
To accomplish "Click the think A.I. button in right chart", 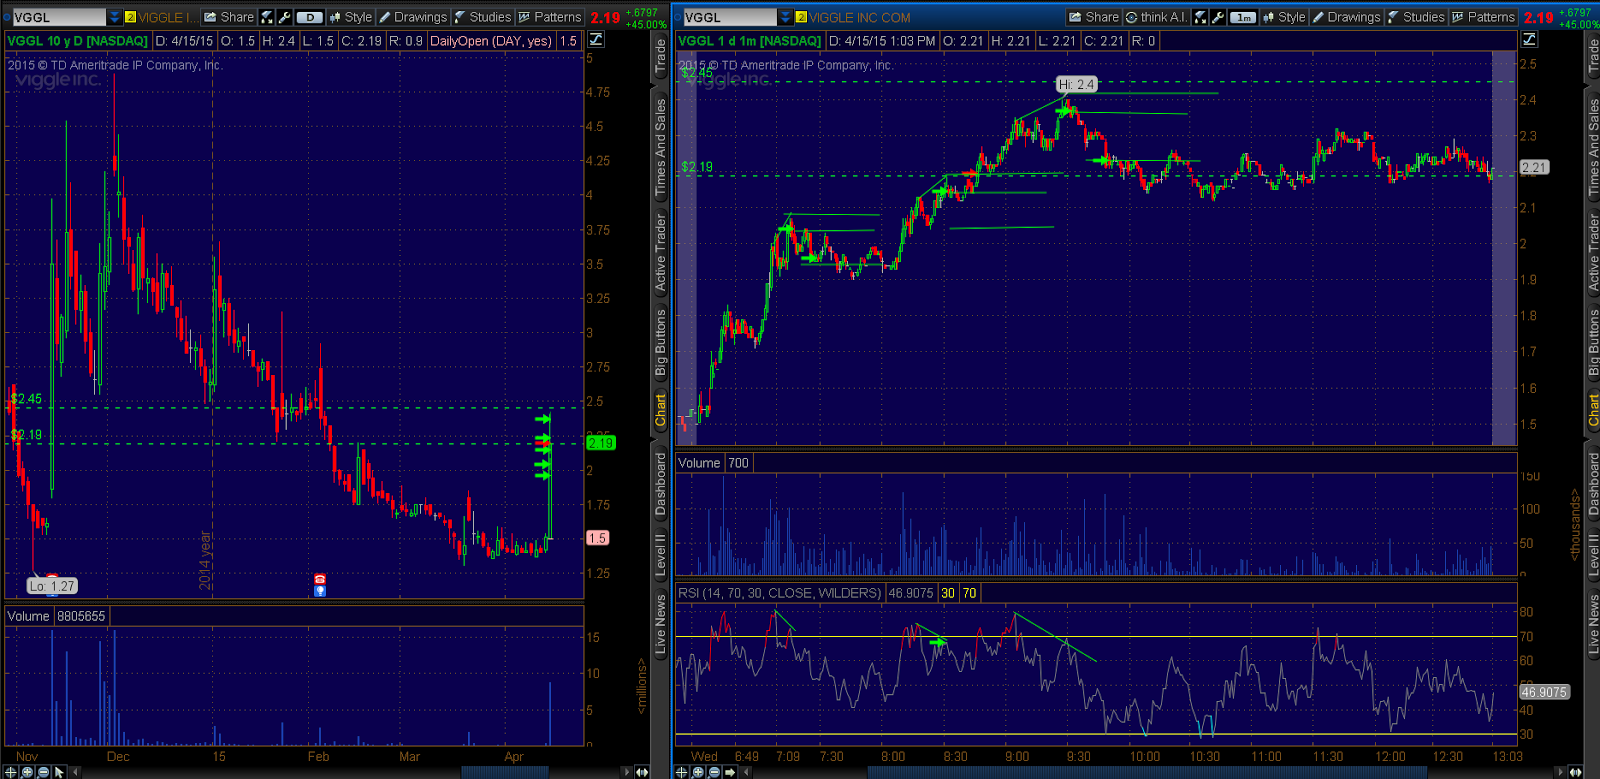I will (1157, 17).
